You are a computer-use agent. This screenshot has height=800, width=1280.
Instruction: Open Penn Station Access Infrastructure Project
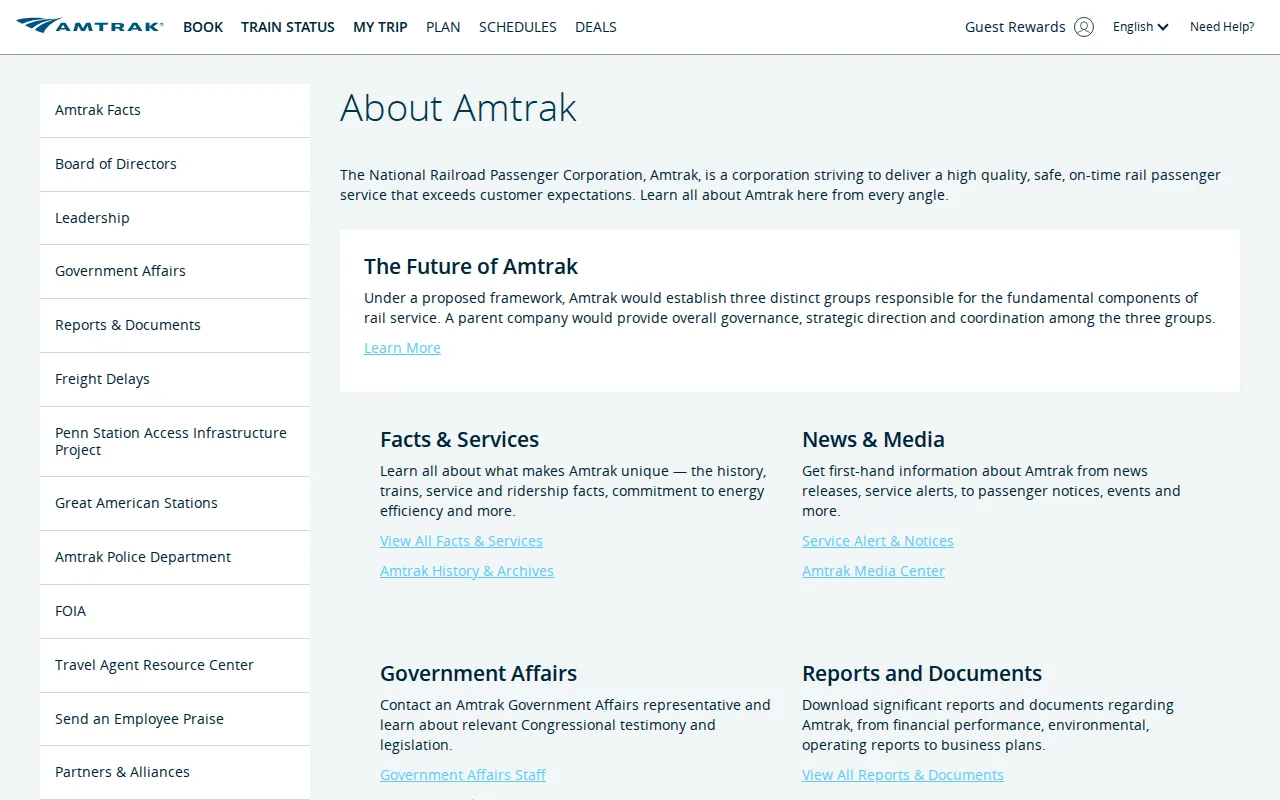coord(175,441)
